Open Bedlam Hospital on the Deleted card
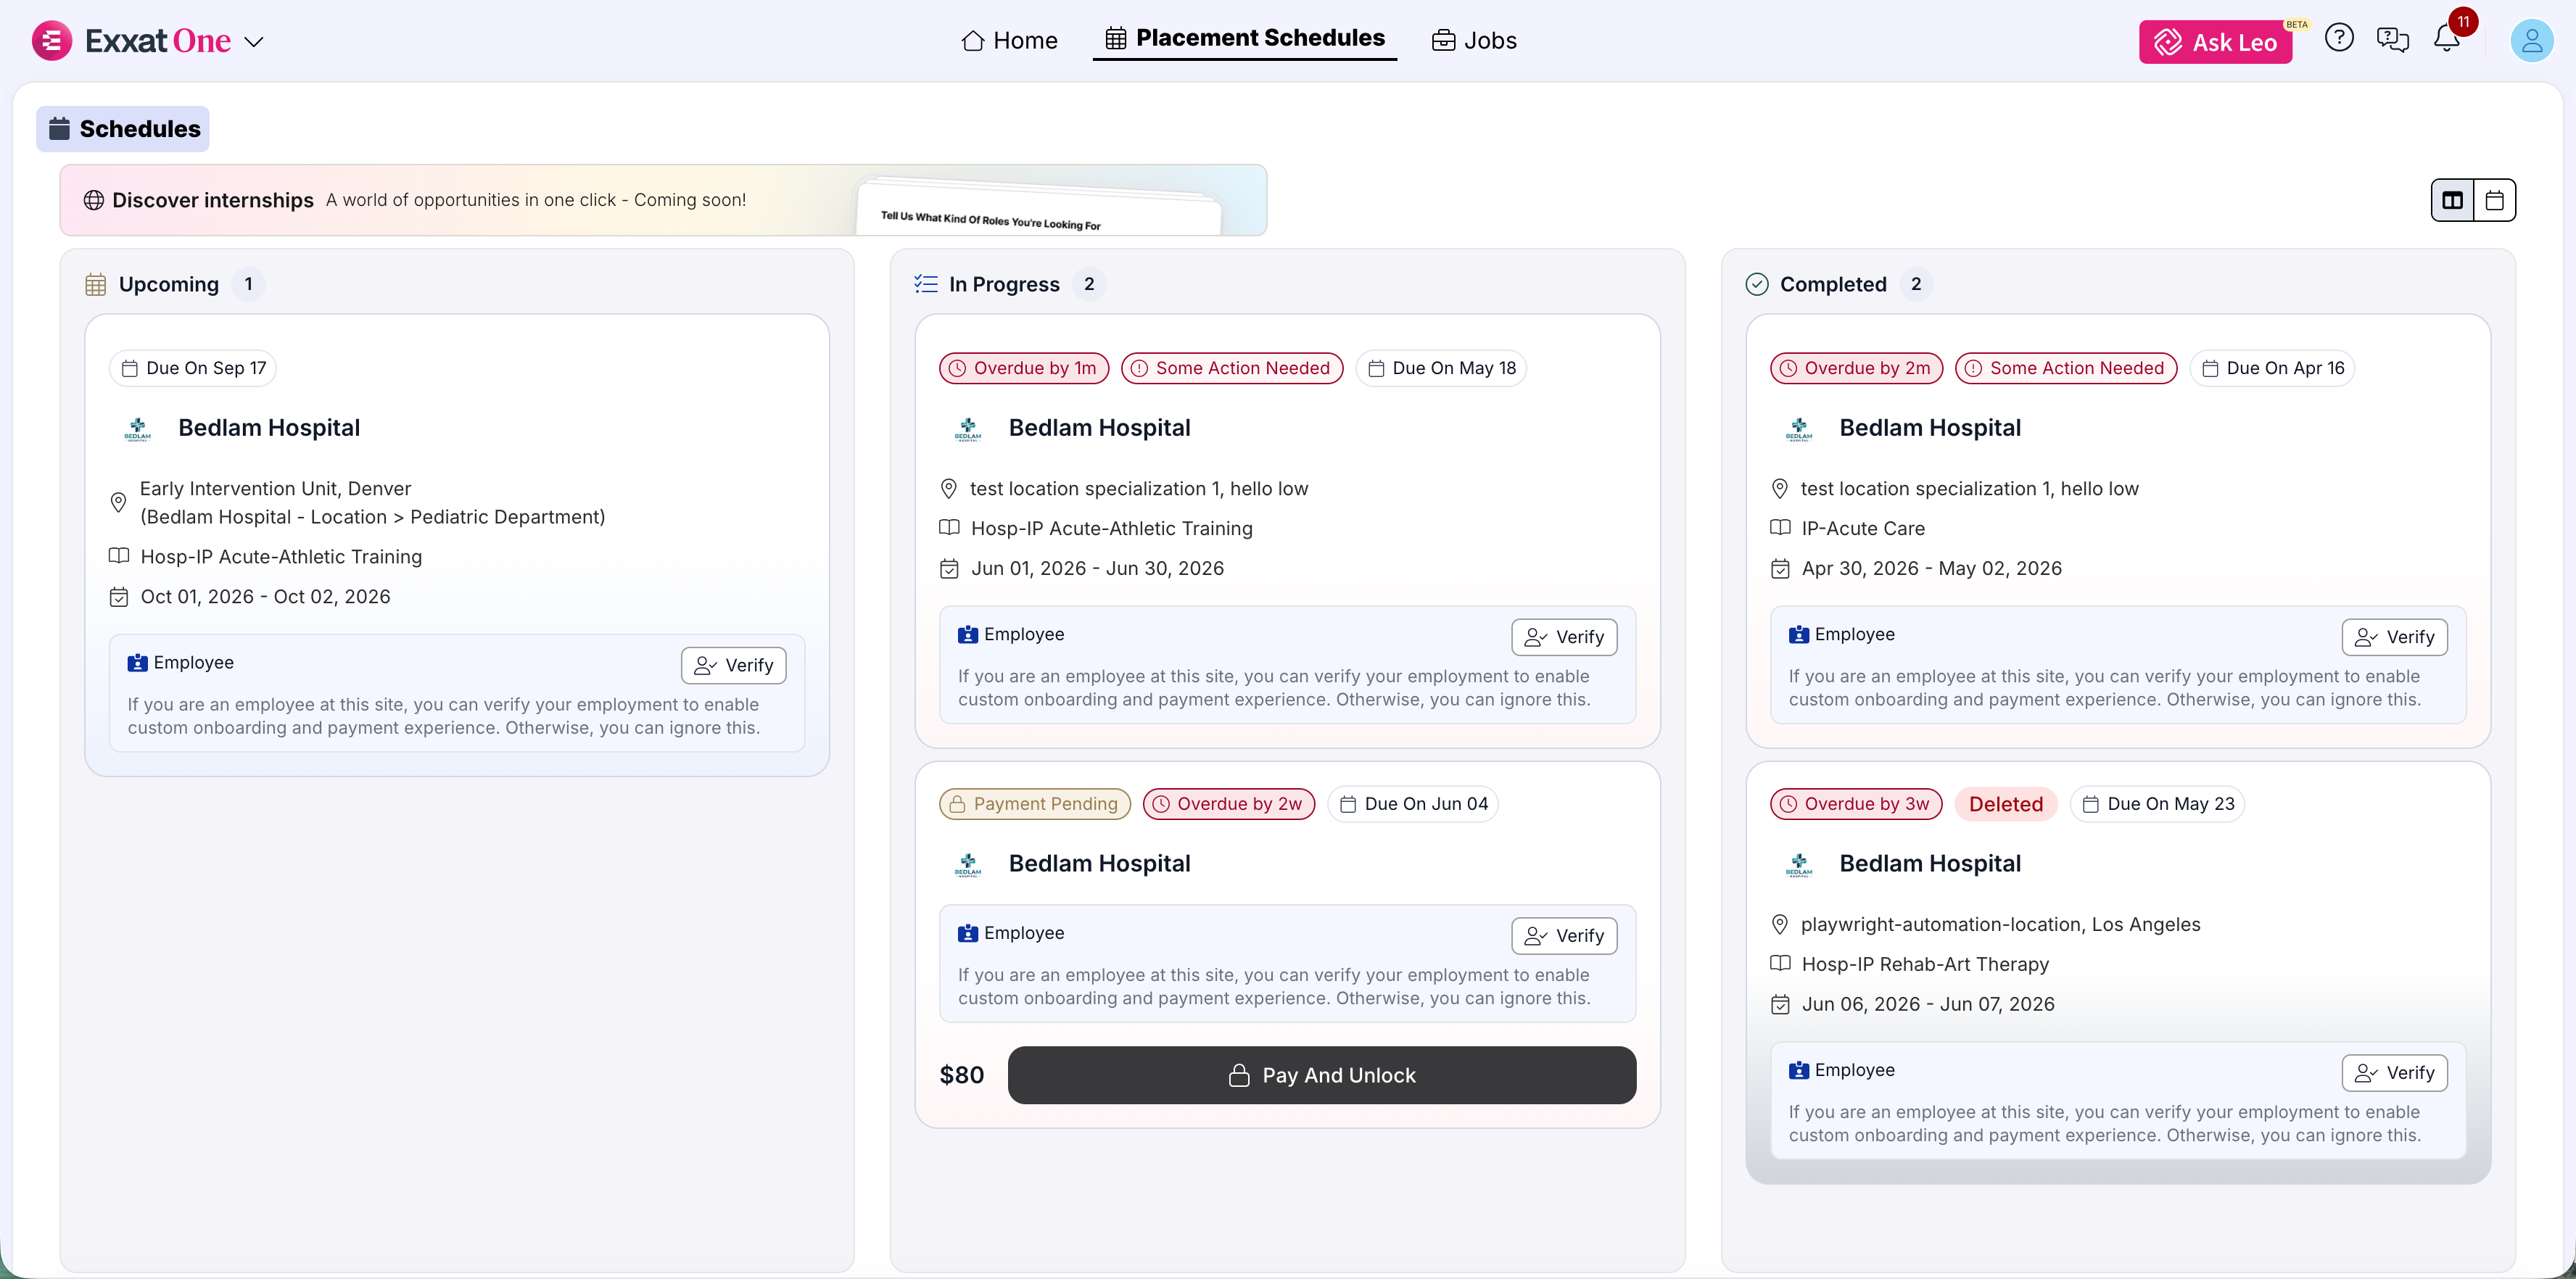 pos(1930,864)
